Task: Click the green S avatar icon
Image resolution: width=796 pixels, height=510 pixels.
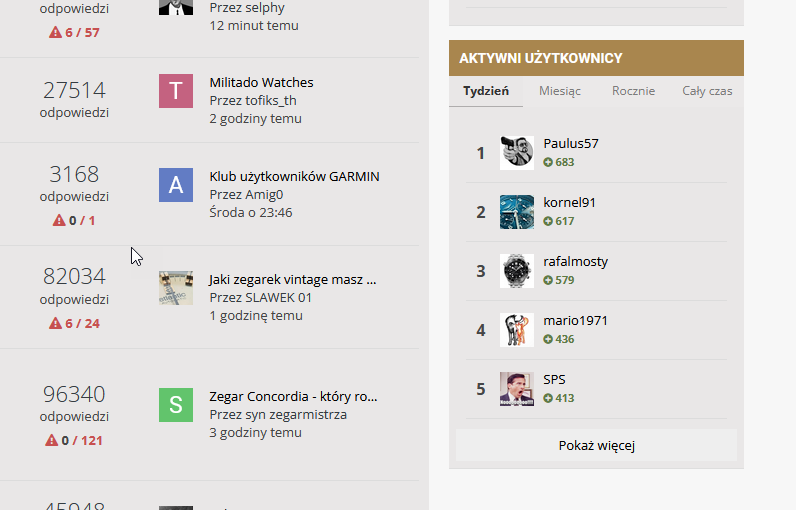Action: click(x=176, y=405)
